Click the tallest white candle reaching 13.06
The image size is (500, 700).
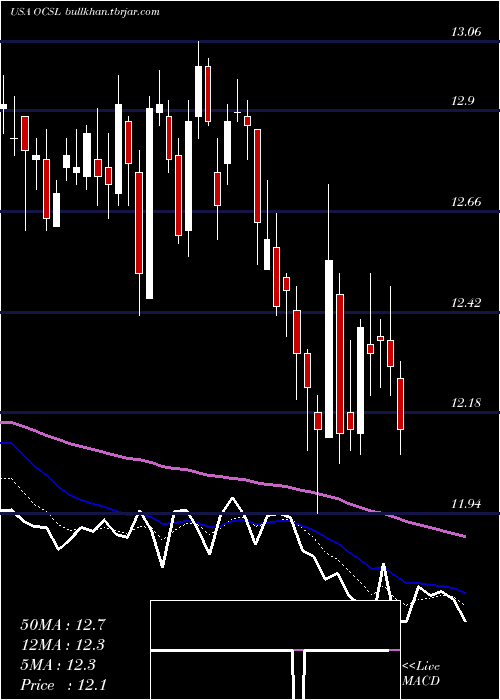coord(199,92)
